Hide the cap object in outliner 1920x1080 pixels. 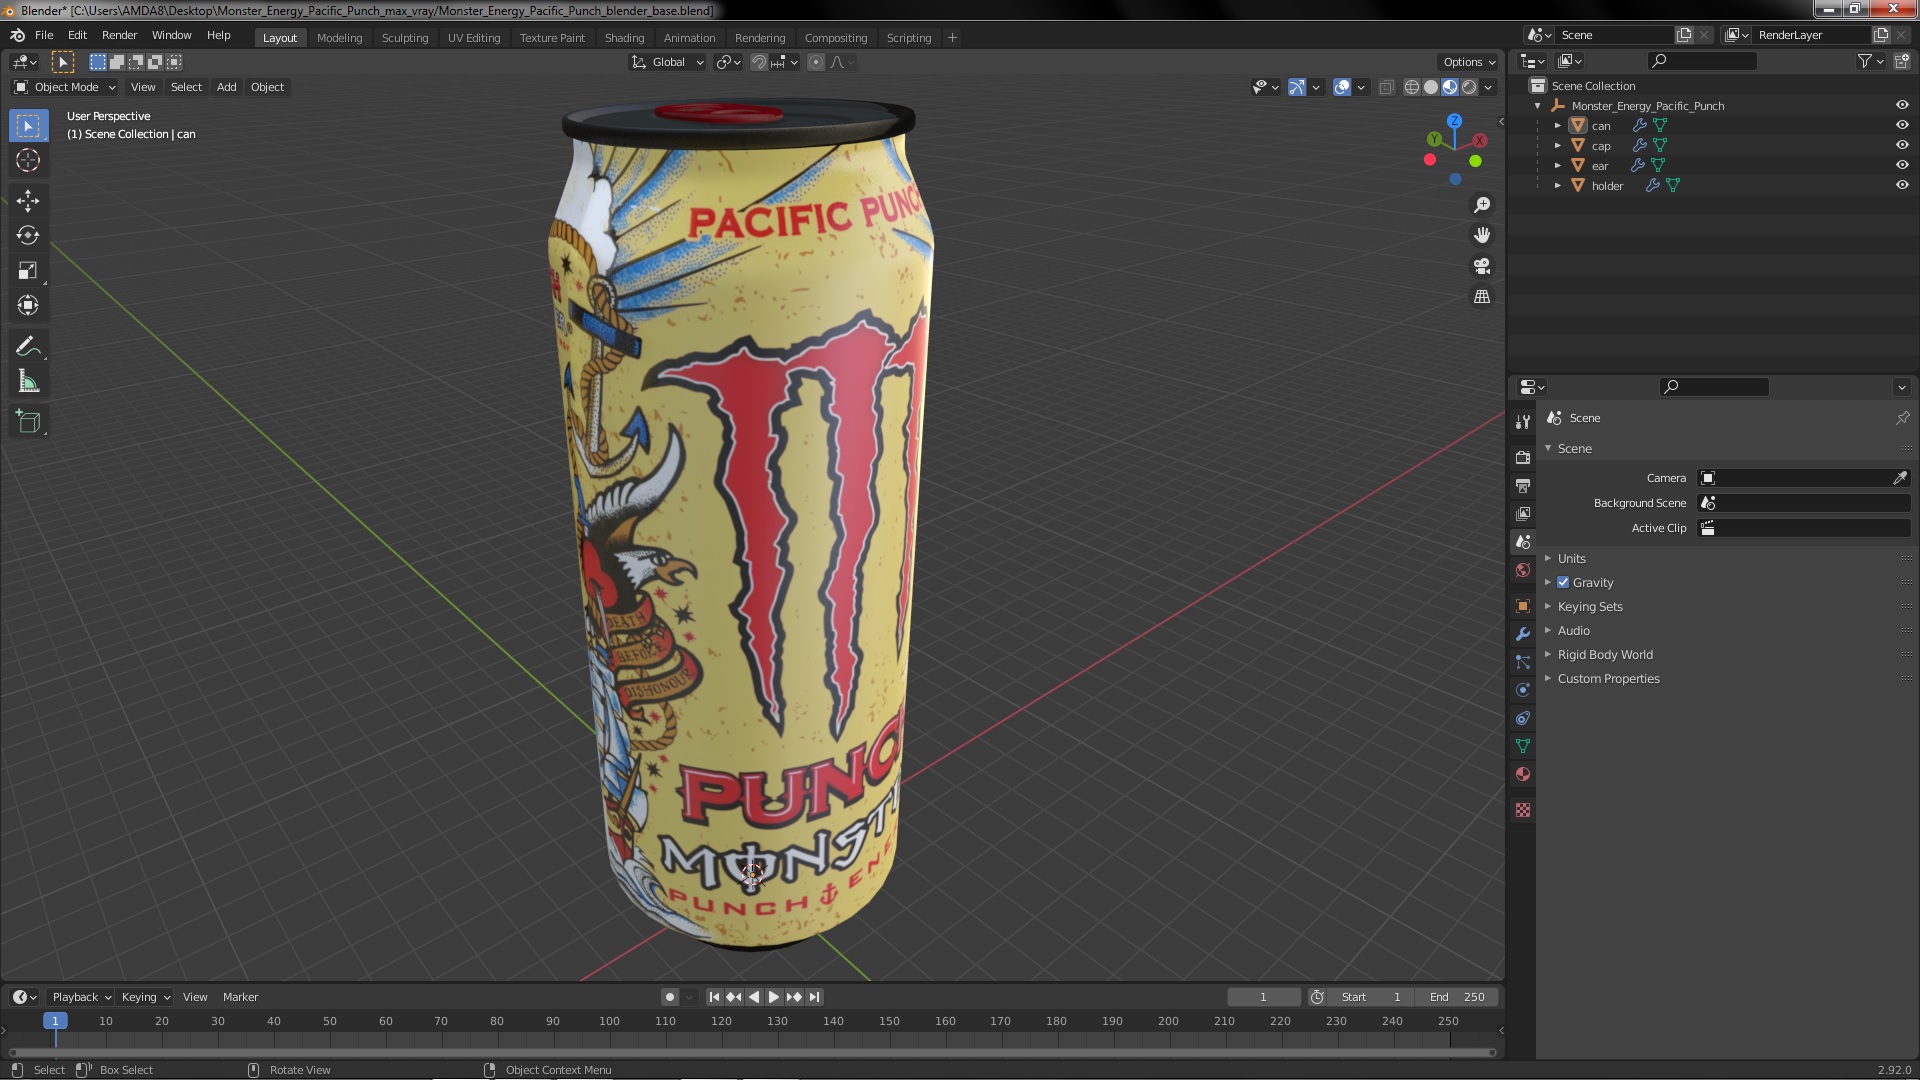coord(1902,145)
